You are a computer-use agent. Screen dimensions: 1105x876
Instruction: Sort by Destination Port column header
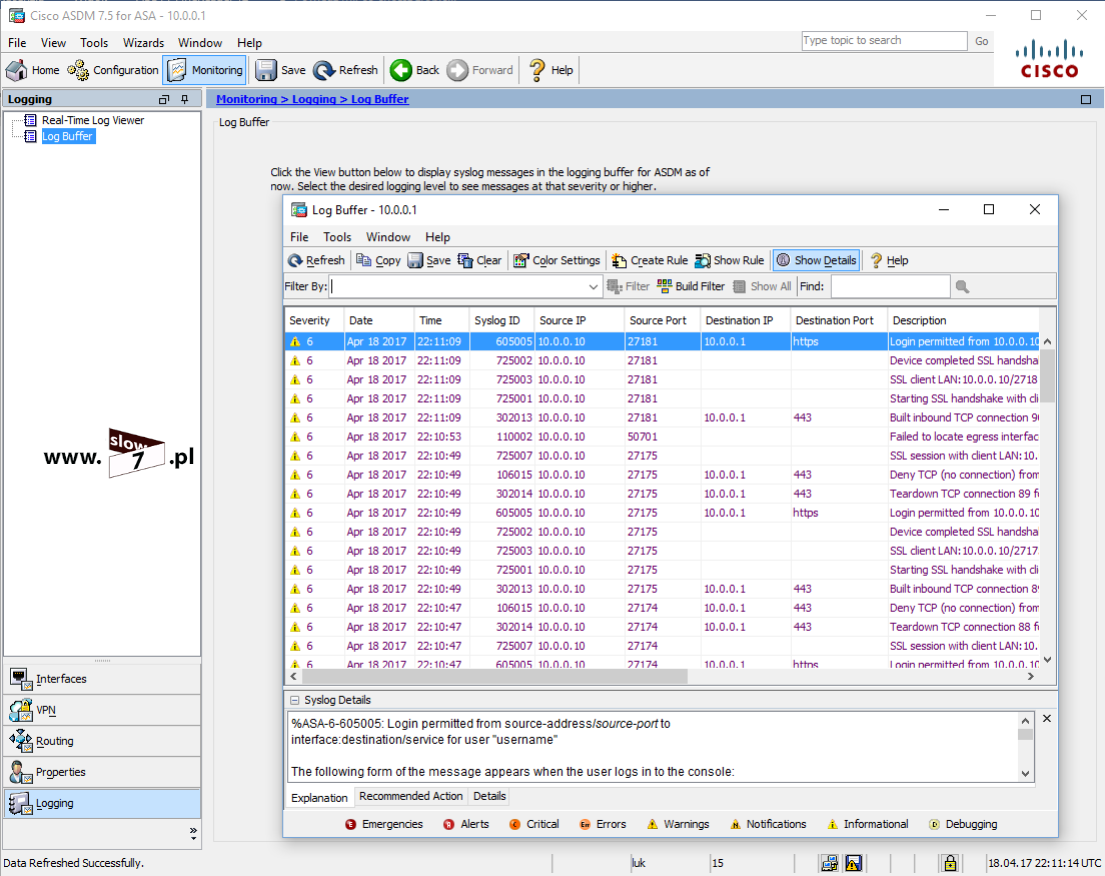pyautogui.click(x=839, y=320)
